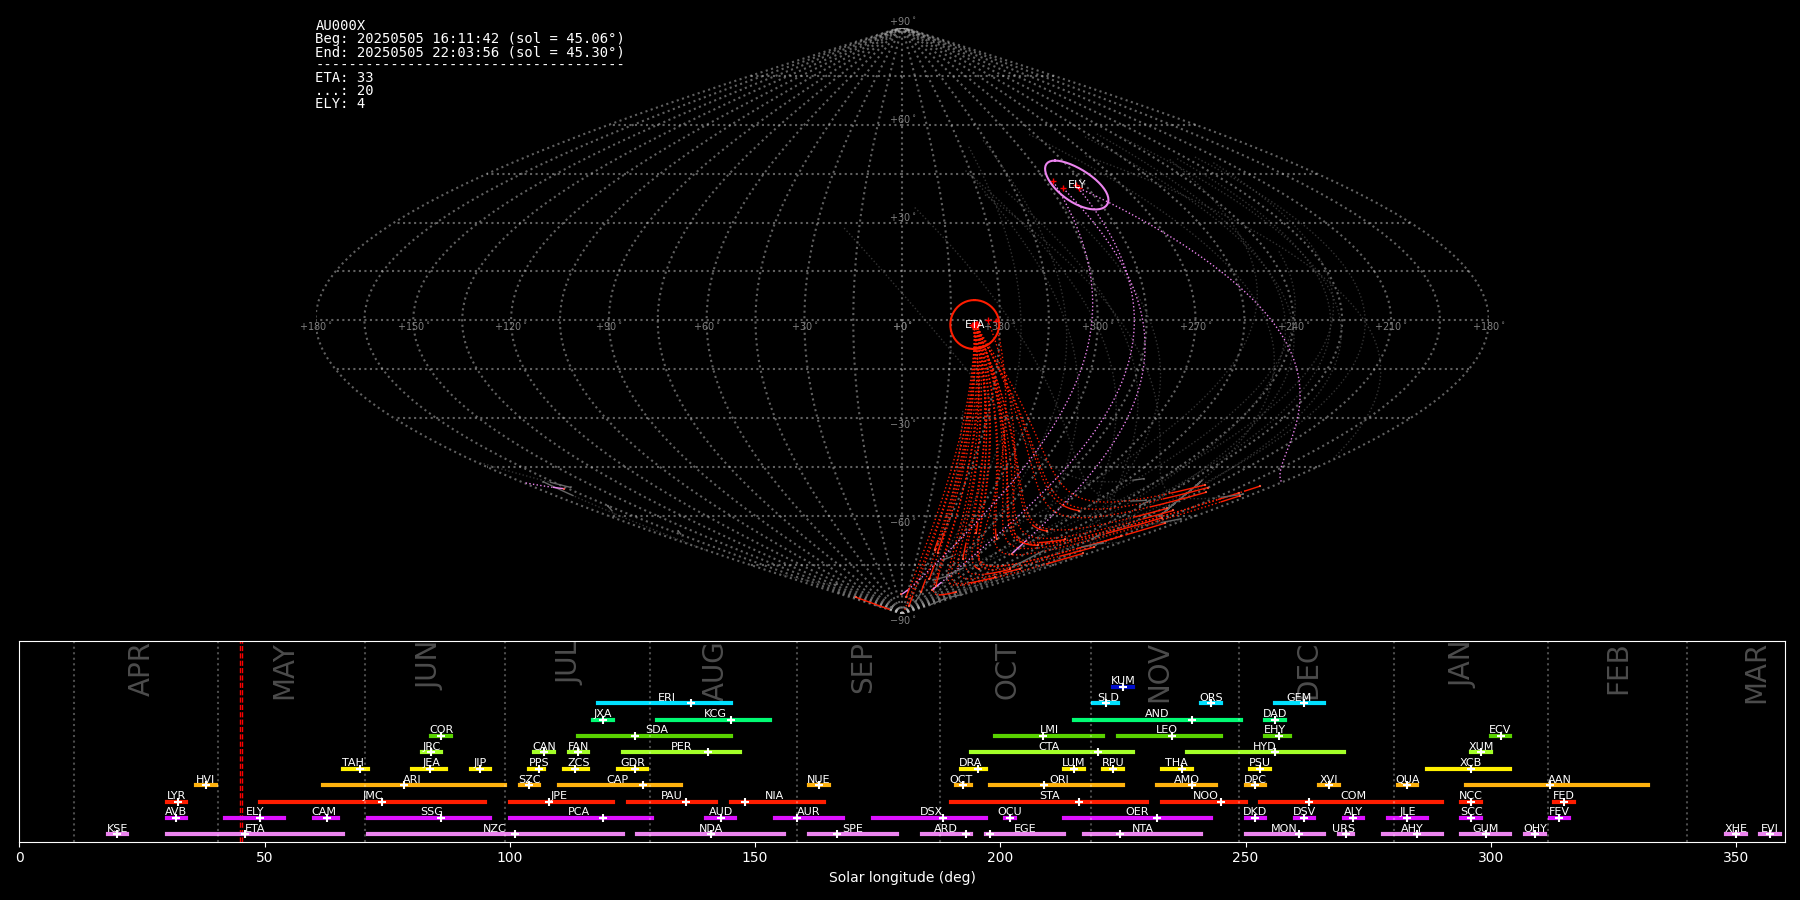This screenshot has height=900, width=1800.
Task: Select the HYD shower bar in December
Action: 1265,752
